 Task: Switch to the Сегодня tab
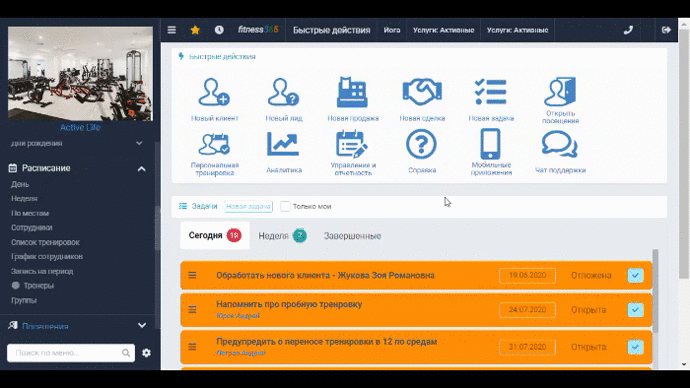coord(215,236)
